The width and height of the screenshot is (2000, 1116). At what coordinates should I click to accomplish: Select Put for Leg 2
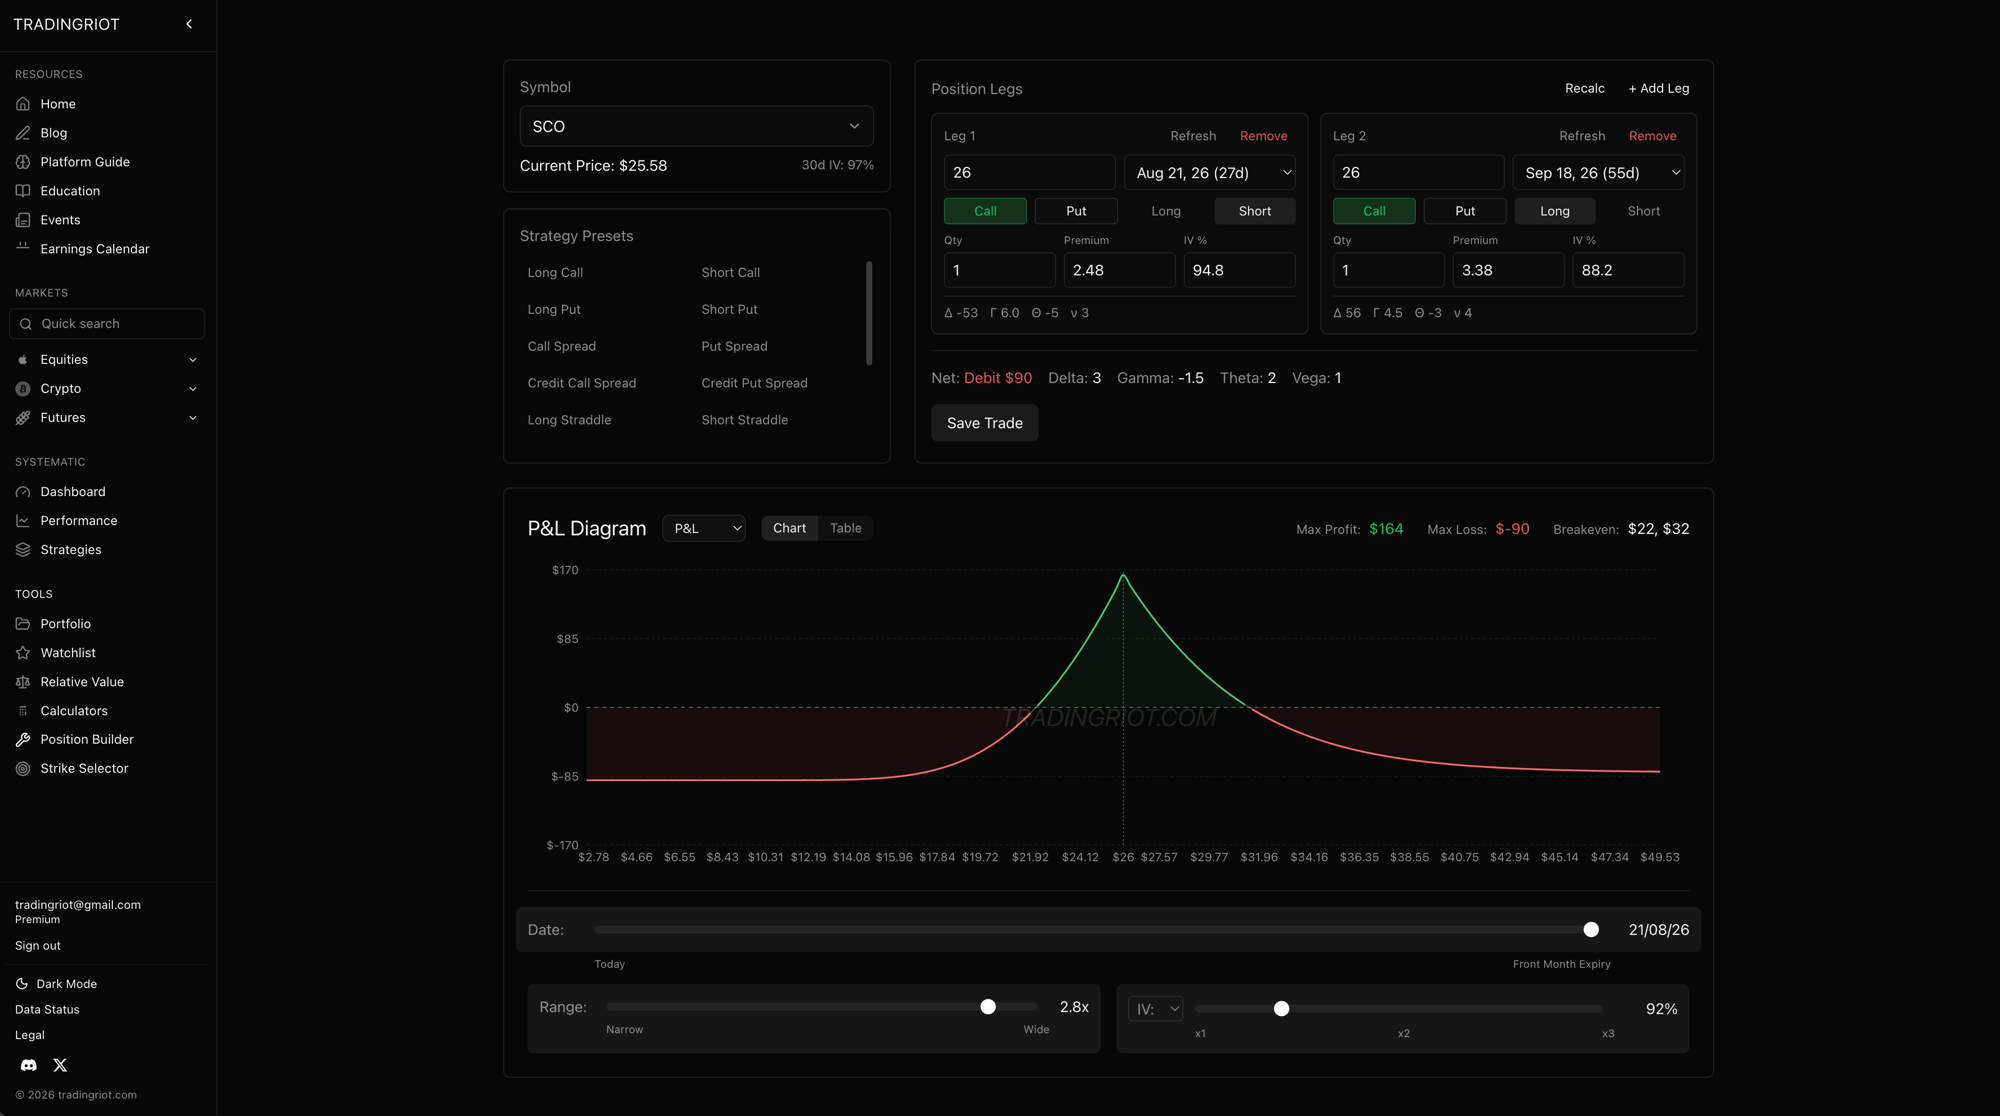click(x=1465, y=211)
